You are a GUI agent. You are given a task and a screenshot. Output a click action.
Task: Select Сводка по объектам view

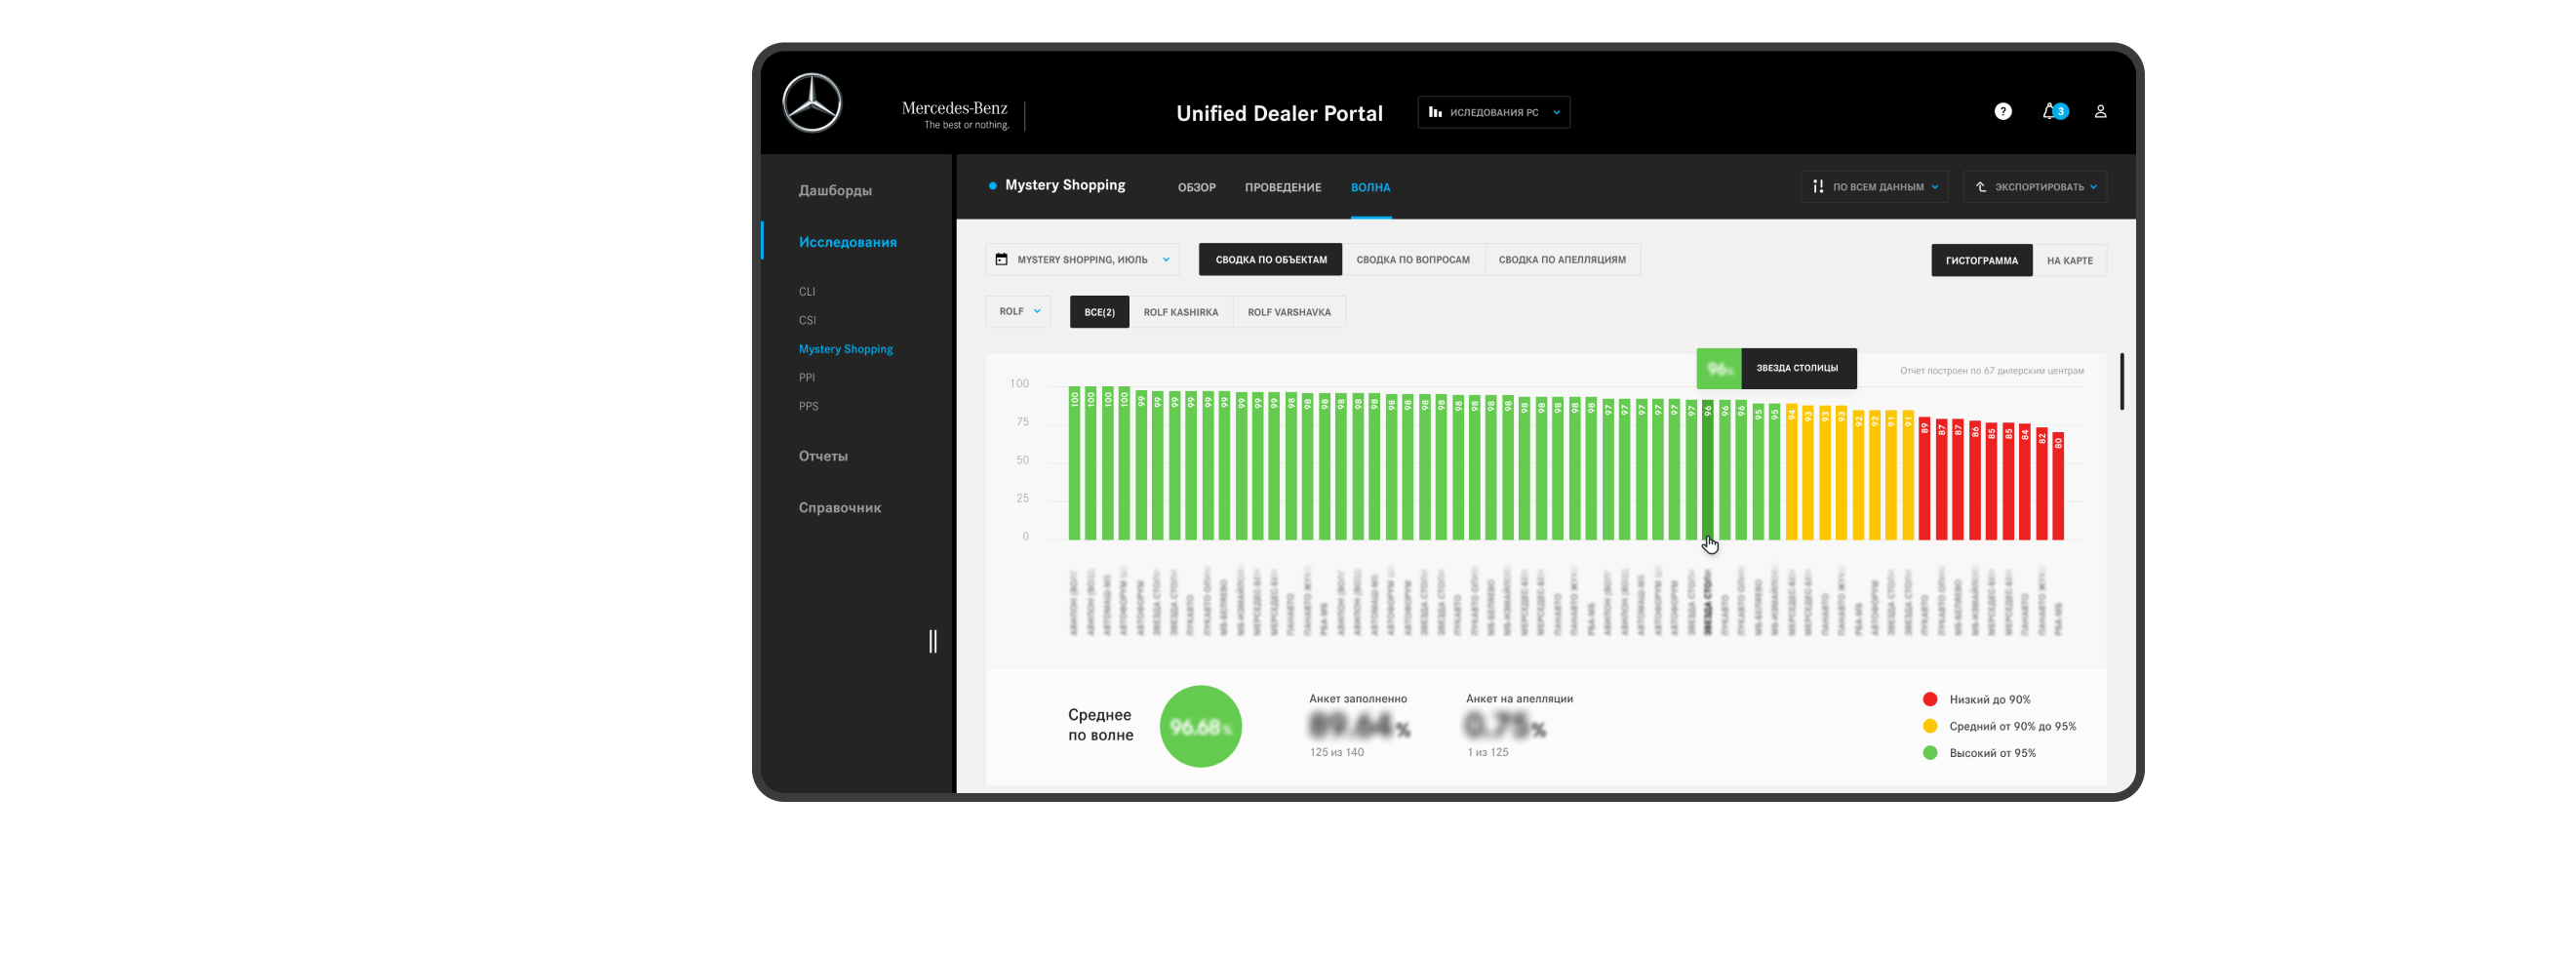tap(1270, 260)
